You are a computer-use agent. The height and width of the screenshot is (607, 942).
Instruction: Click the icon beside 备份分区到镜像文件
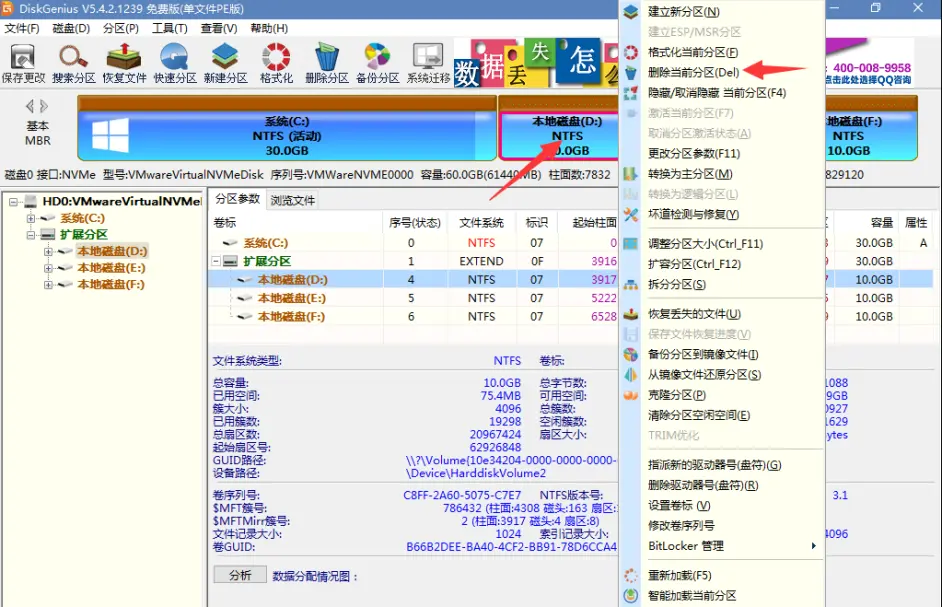click(x=630, y=355)
